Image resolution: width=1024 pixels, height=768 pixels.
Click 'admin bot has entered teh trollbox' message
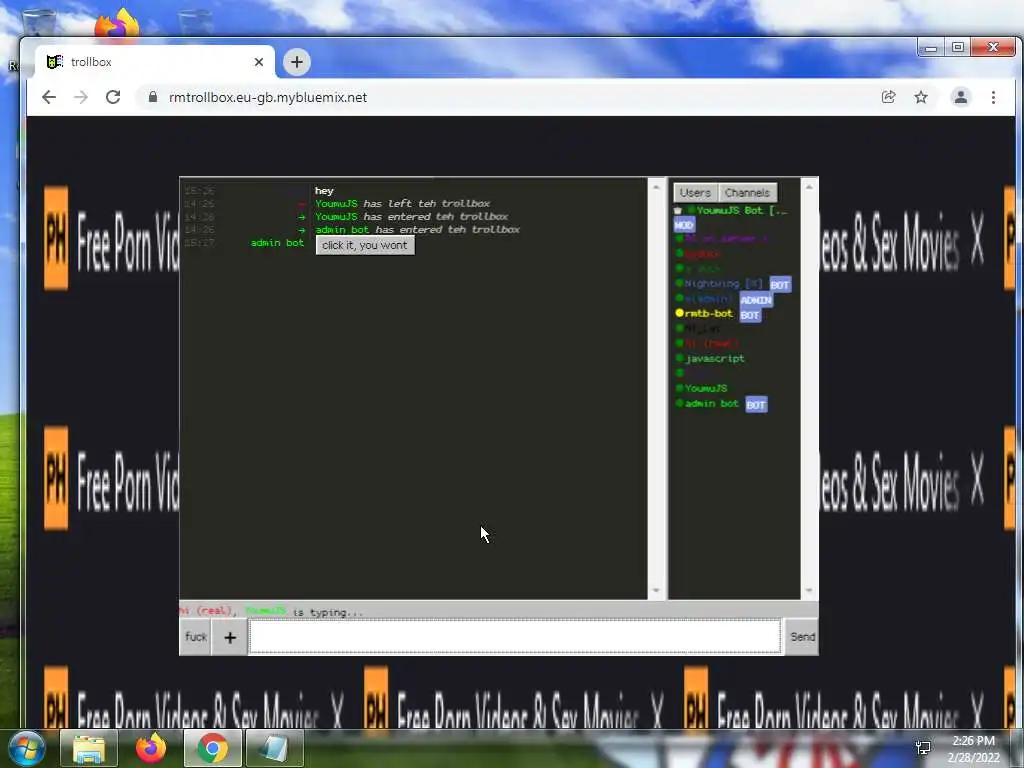pyautogui.click(x=417, y=230)
